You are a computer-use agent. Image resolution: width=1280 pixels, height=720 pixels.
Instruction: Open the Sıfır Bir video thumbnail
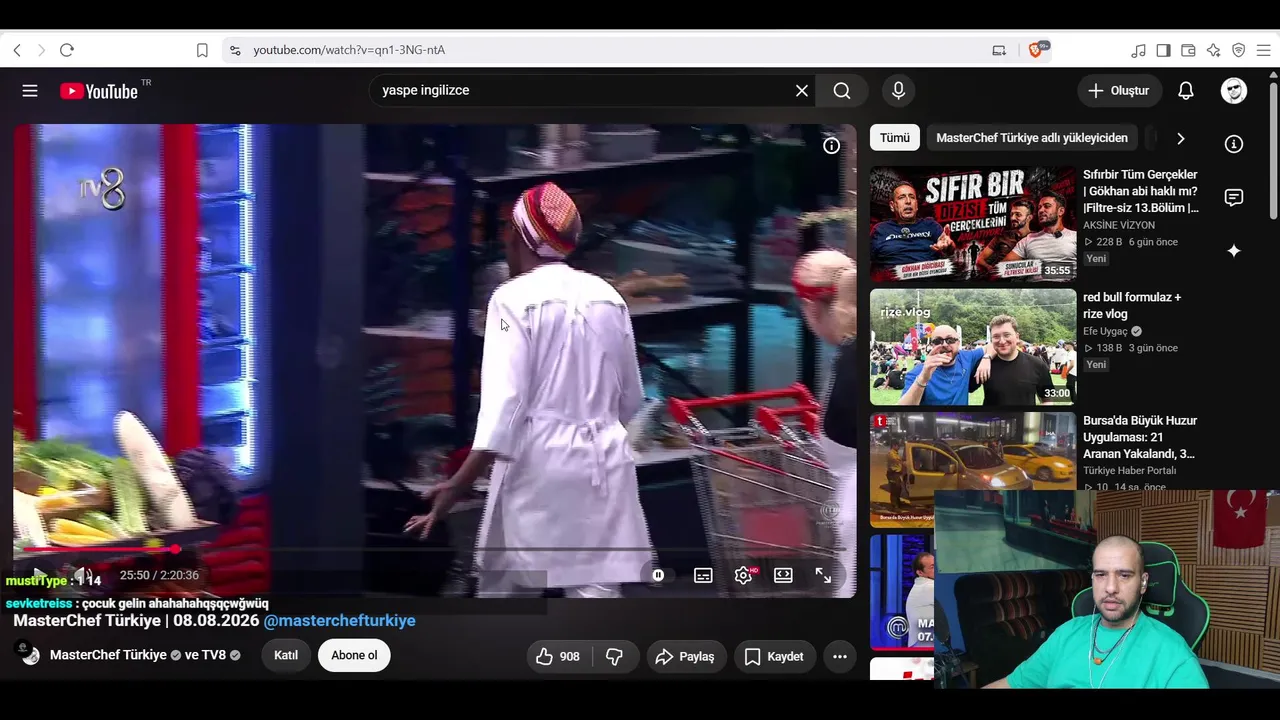pos(973,224)
